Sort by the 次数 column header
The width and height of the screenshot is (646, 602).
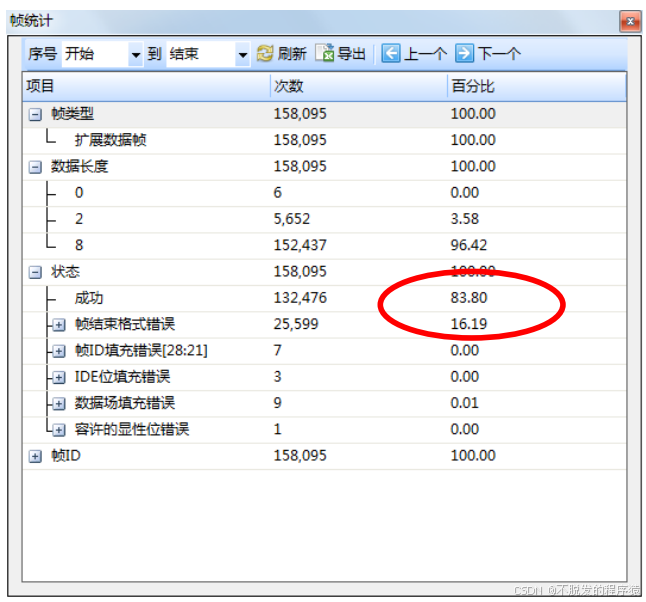click(359, 87)
